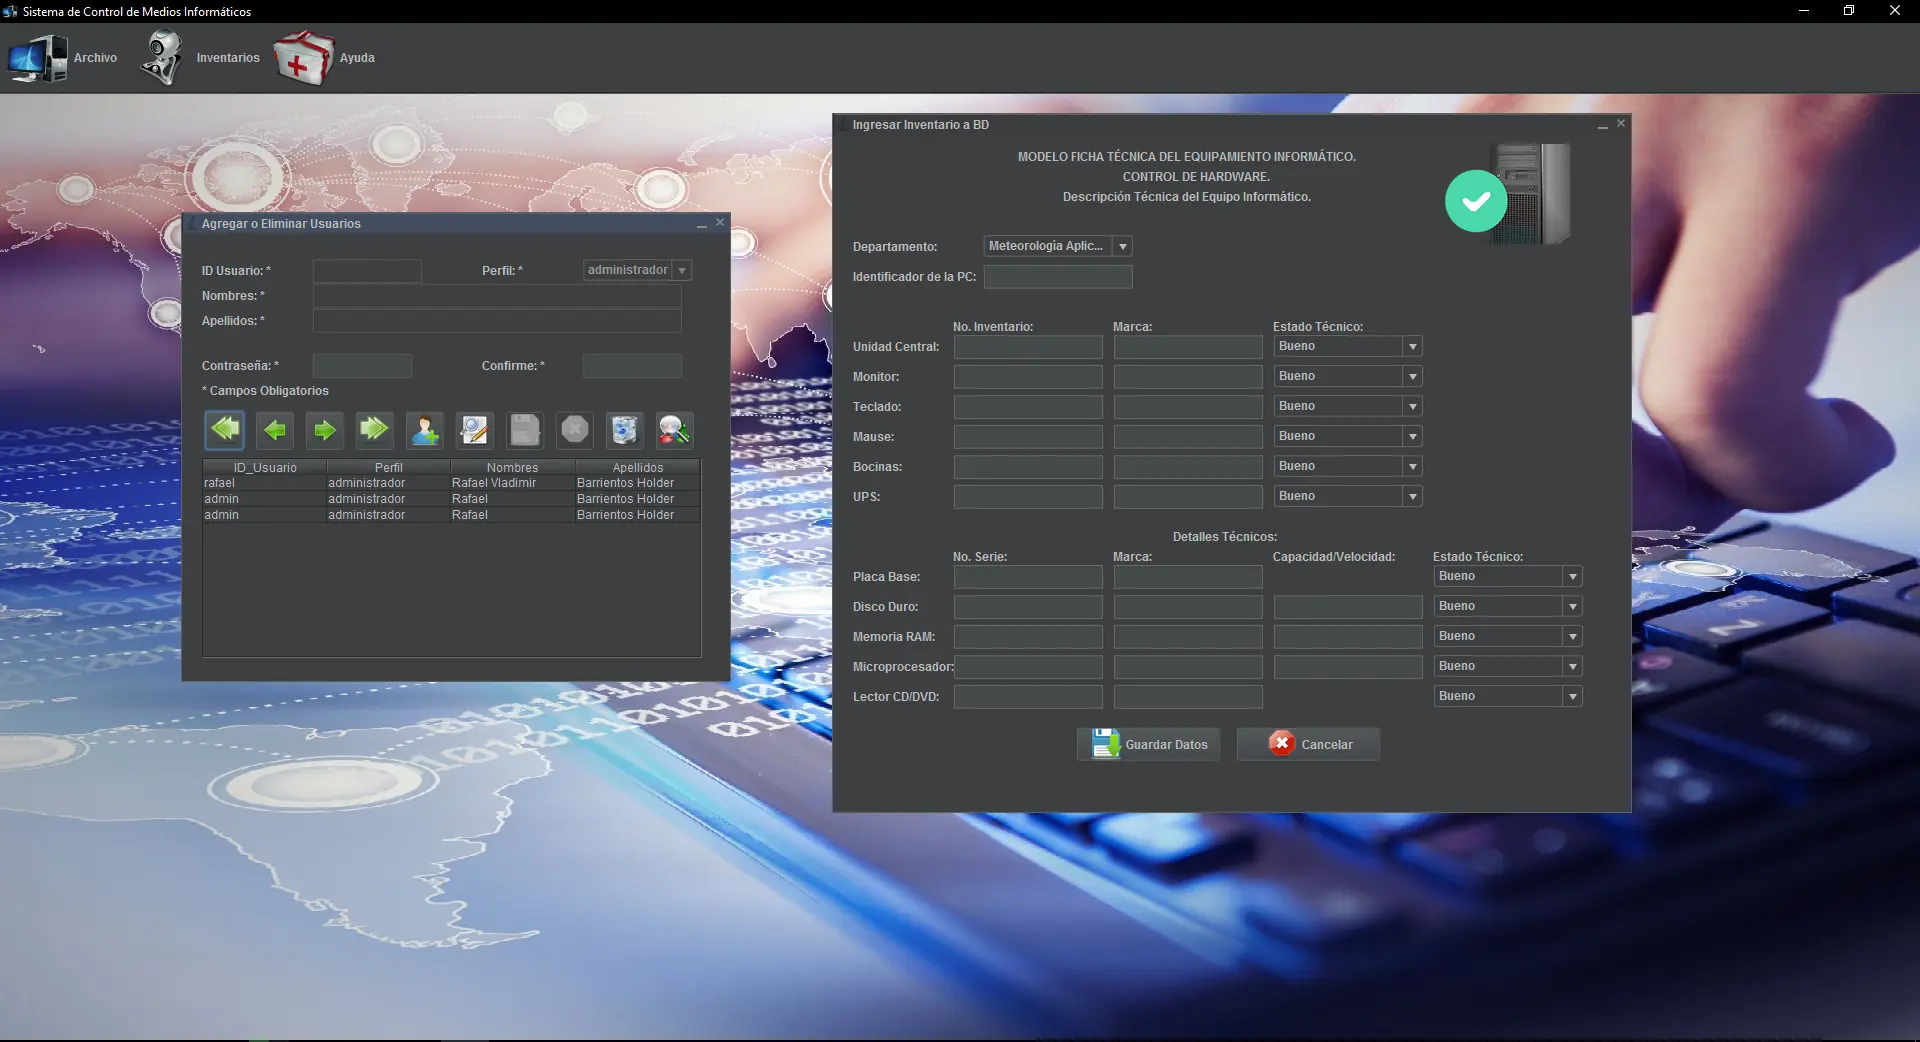Click the computer icon beside Archivo
Viewport: 1920px width, 1042px height.
tap(38, 58)
